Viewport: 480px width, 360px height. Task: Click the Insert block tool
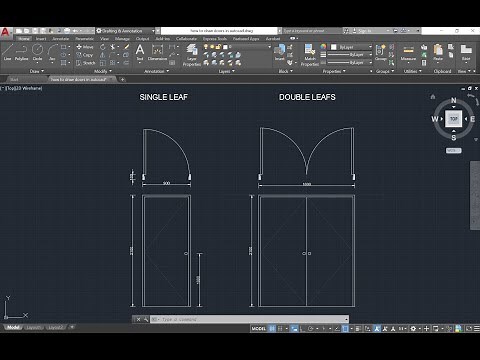(279, 53)
